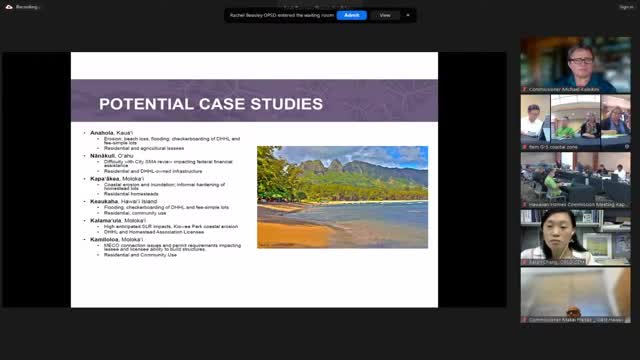
Task: Click the Kapa'ākea, Moloka'i bullet
Action: coord(117,179)
